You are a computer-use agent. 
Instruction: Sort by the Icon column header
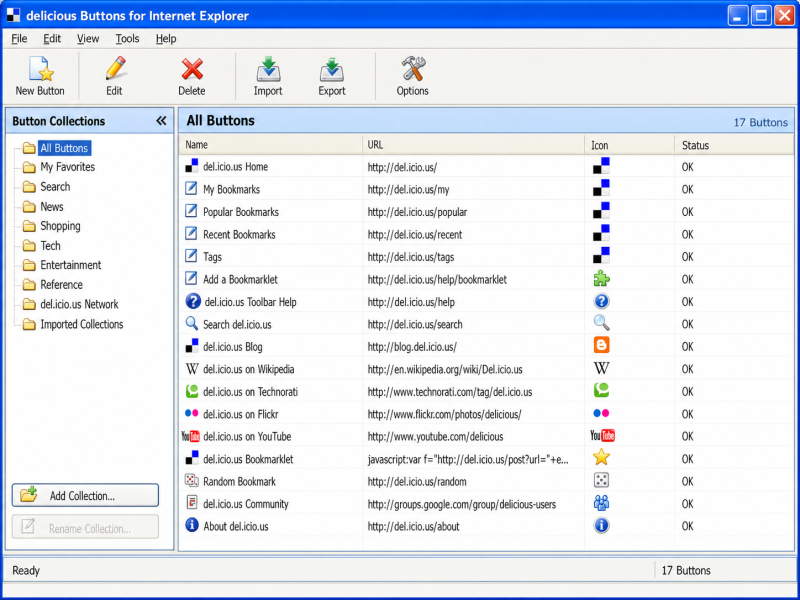click(x=630, y=145)
